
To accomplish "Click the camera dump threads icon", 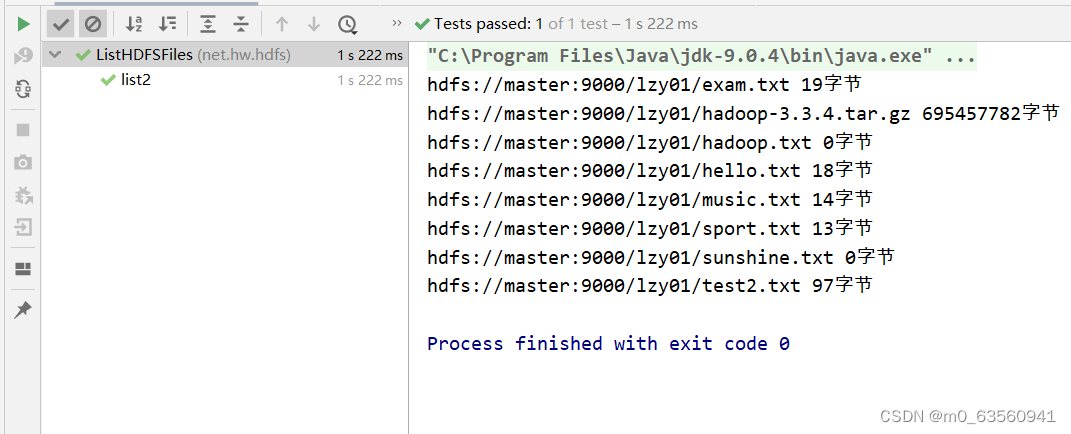I will click(23, 162).
